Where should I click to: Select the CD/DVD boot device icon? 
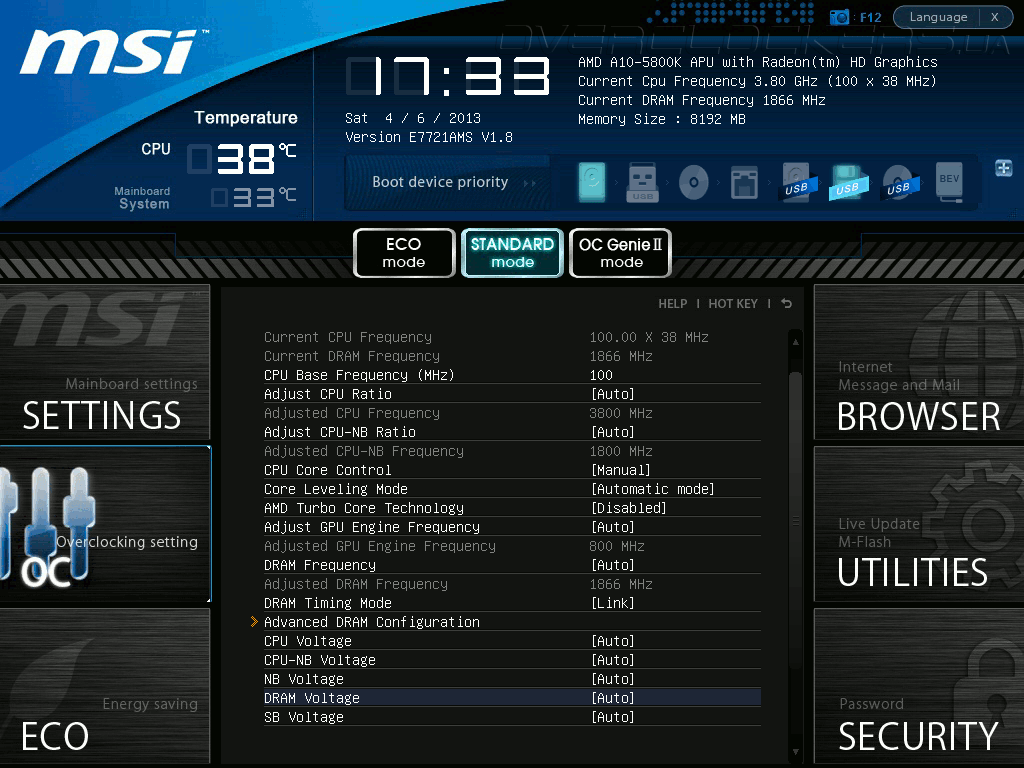tap(694, 182)
